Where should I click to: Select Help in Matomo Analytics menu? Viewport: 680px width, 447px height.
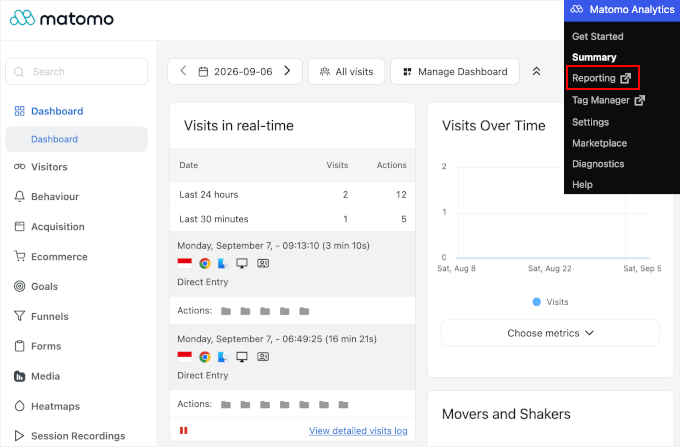582,185
